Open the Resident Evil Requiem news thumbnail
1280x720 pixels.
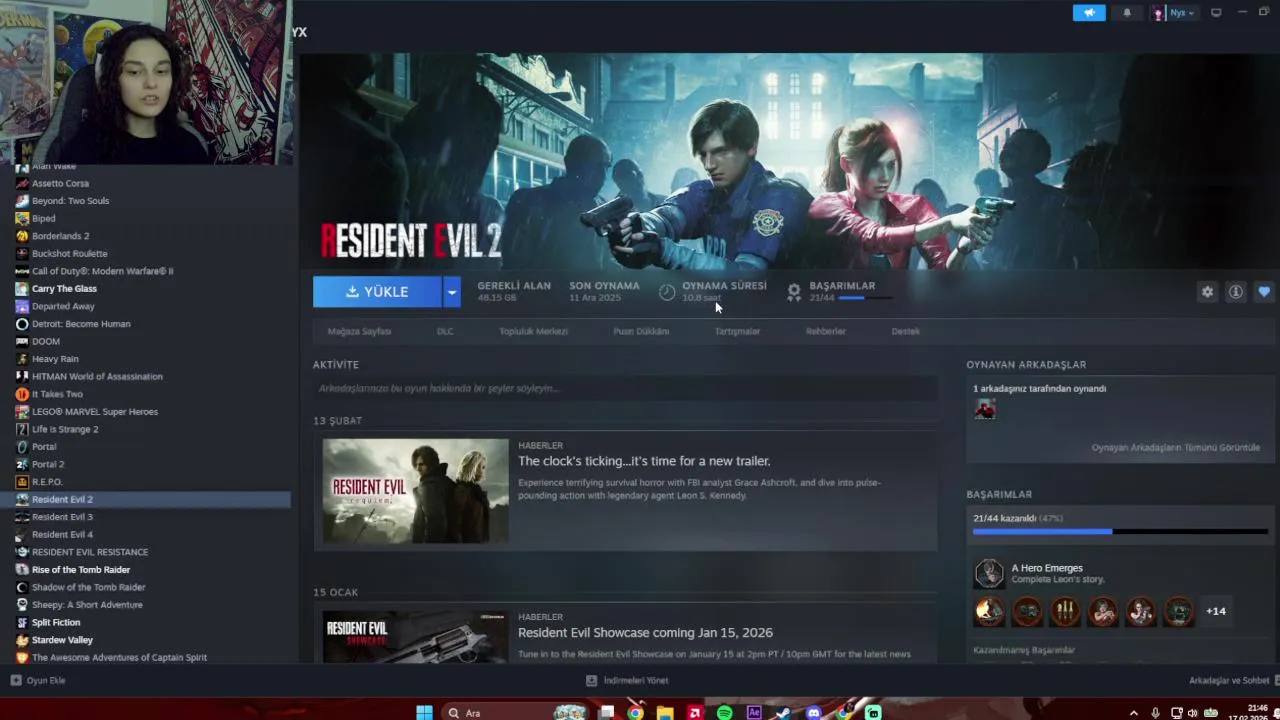[x=415, y=491]
